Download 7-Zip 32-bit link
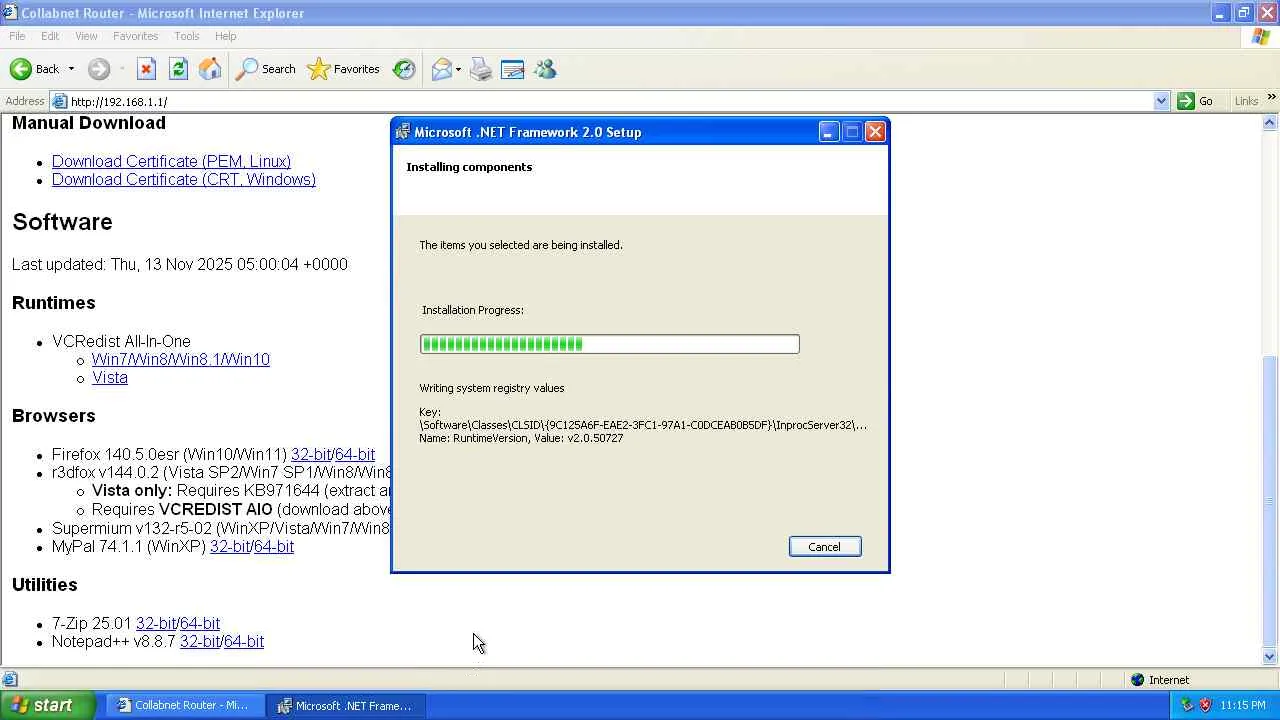Screen dimensions: 1280x720 (156, 624)
